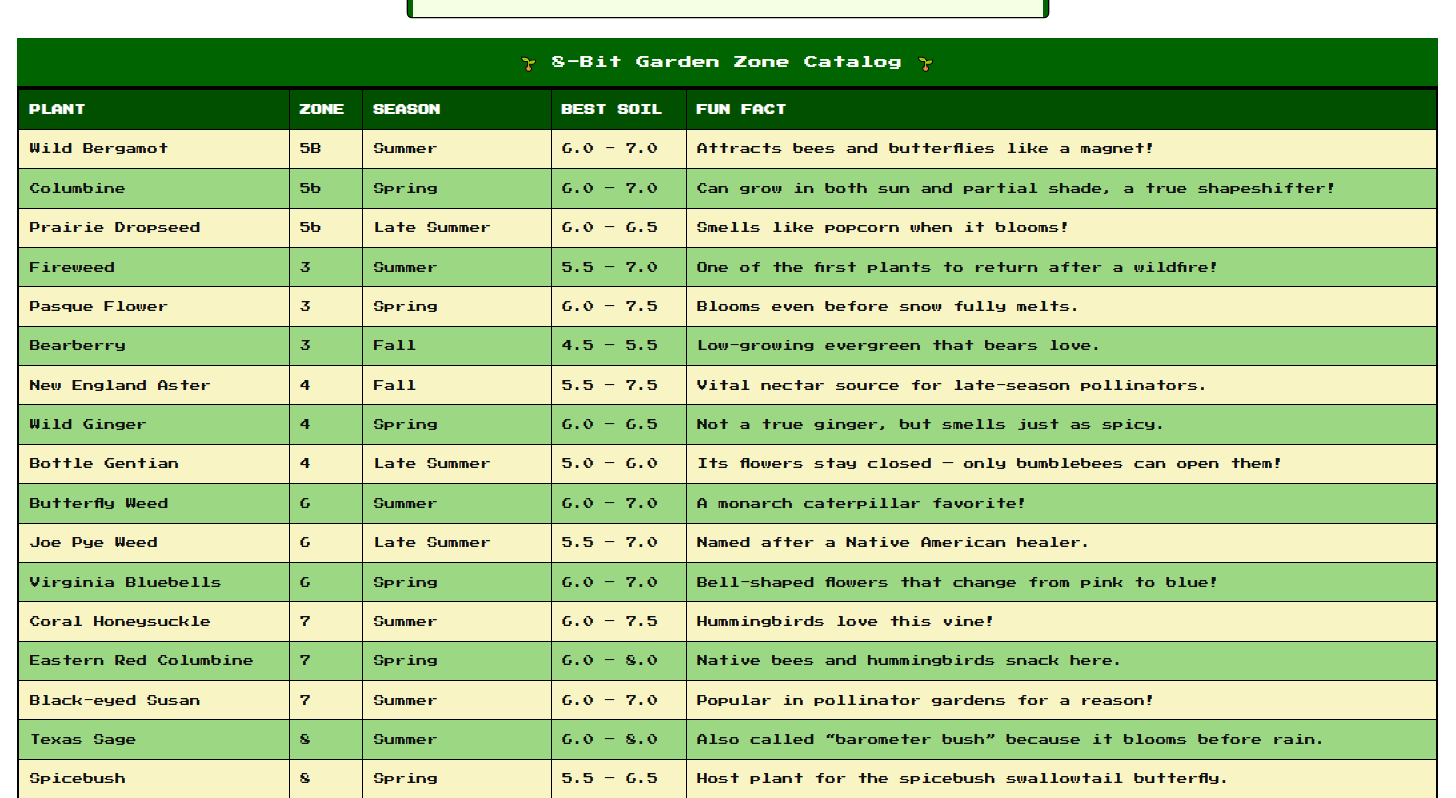The width and height of the screenshot is (1456, 798).
Task: Click the Fireweed plant name
Action: [71, 267]
